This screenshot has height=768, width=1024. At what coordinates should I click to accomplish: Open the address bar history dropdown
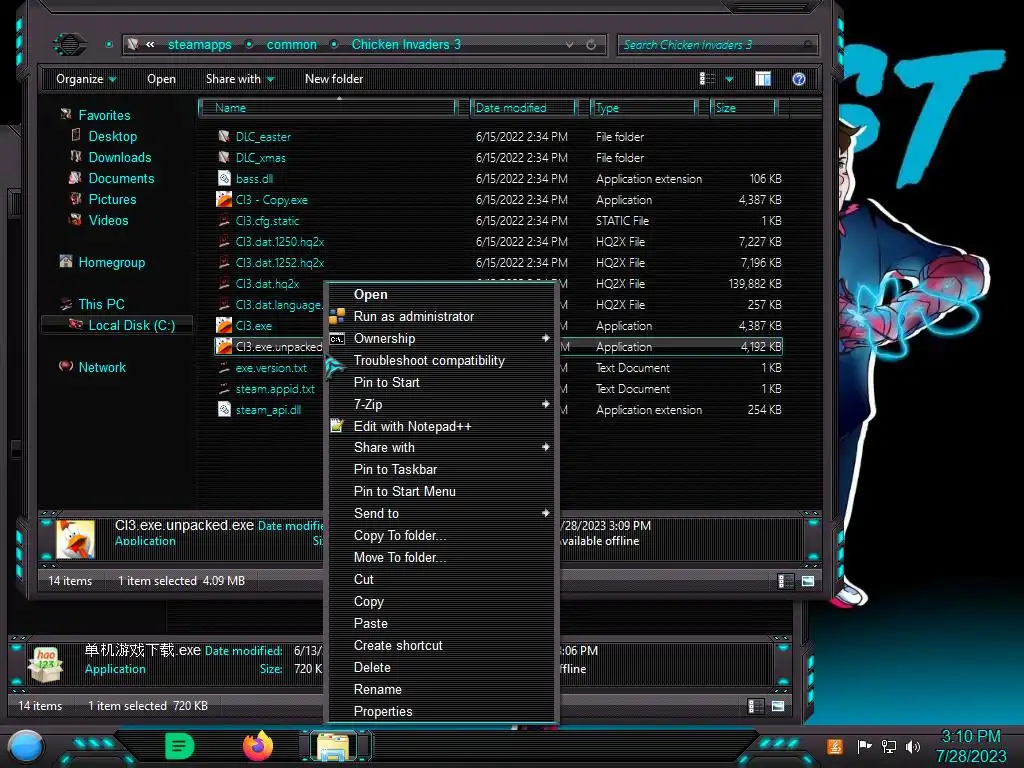(x=569, y=44)
